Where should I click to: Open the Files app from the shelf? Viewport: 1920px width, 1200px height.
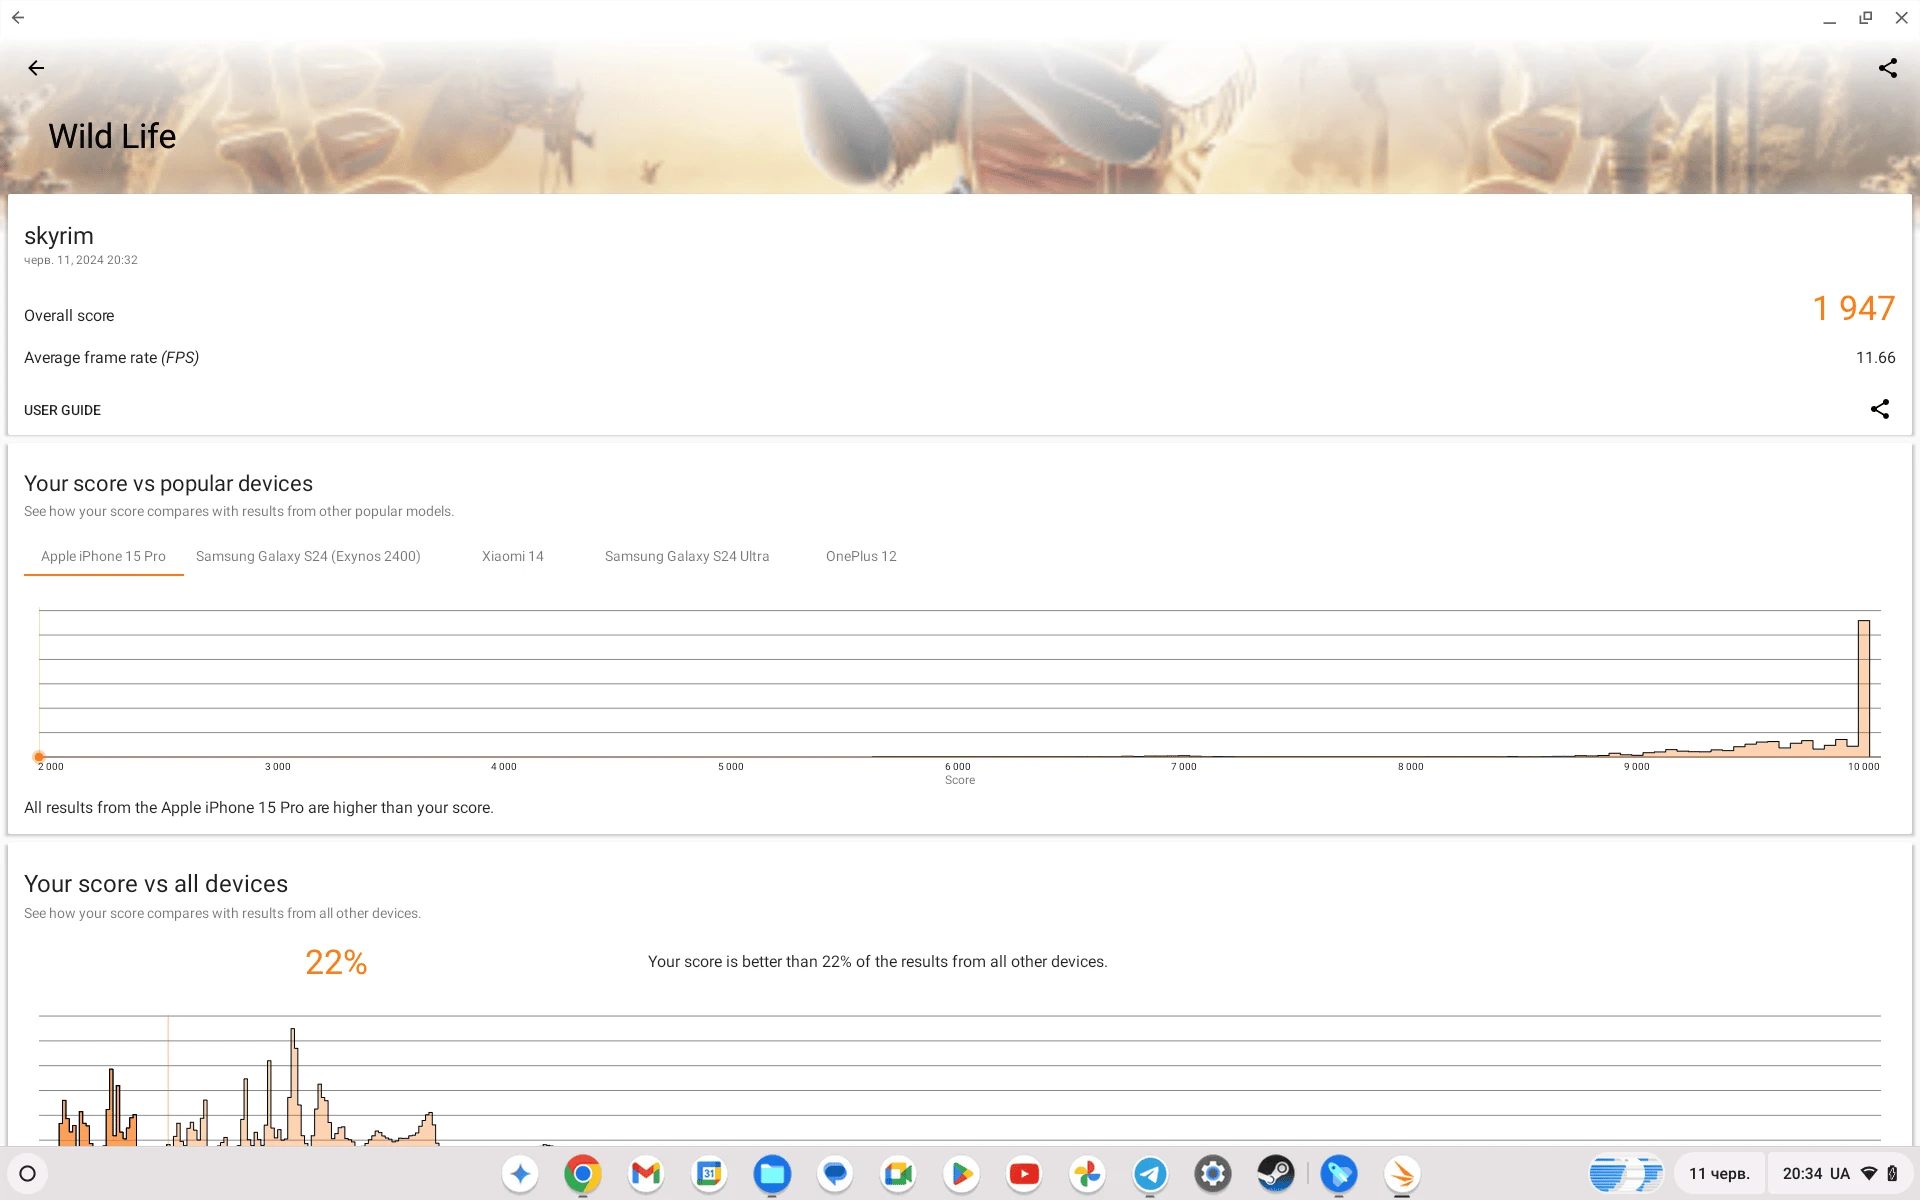772,1174
